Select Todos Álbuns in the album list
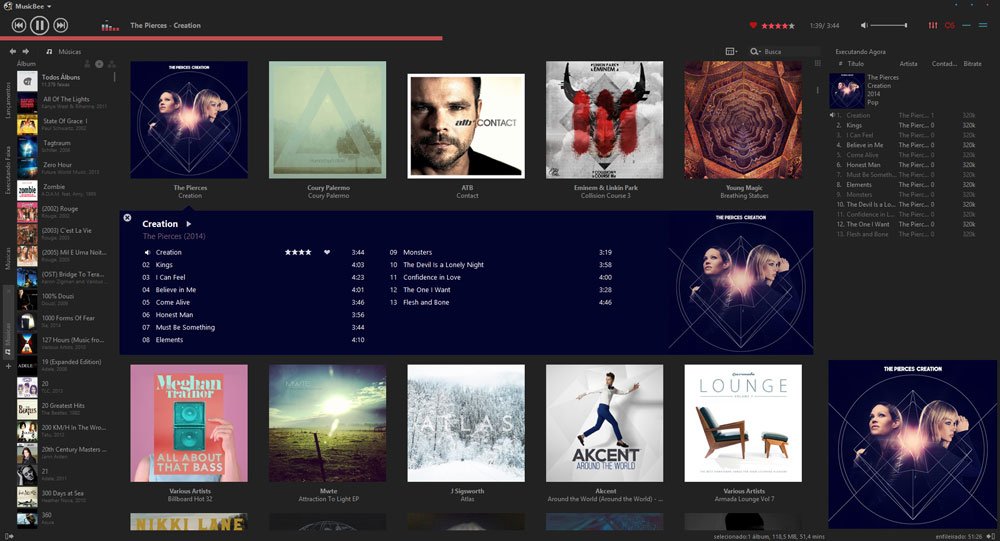The width and height of the screenshot is (1000, 541). 64,80
